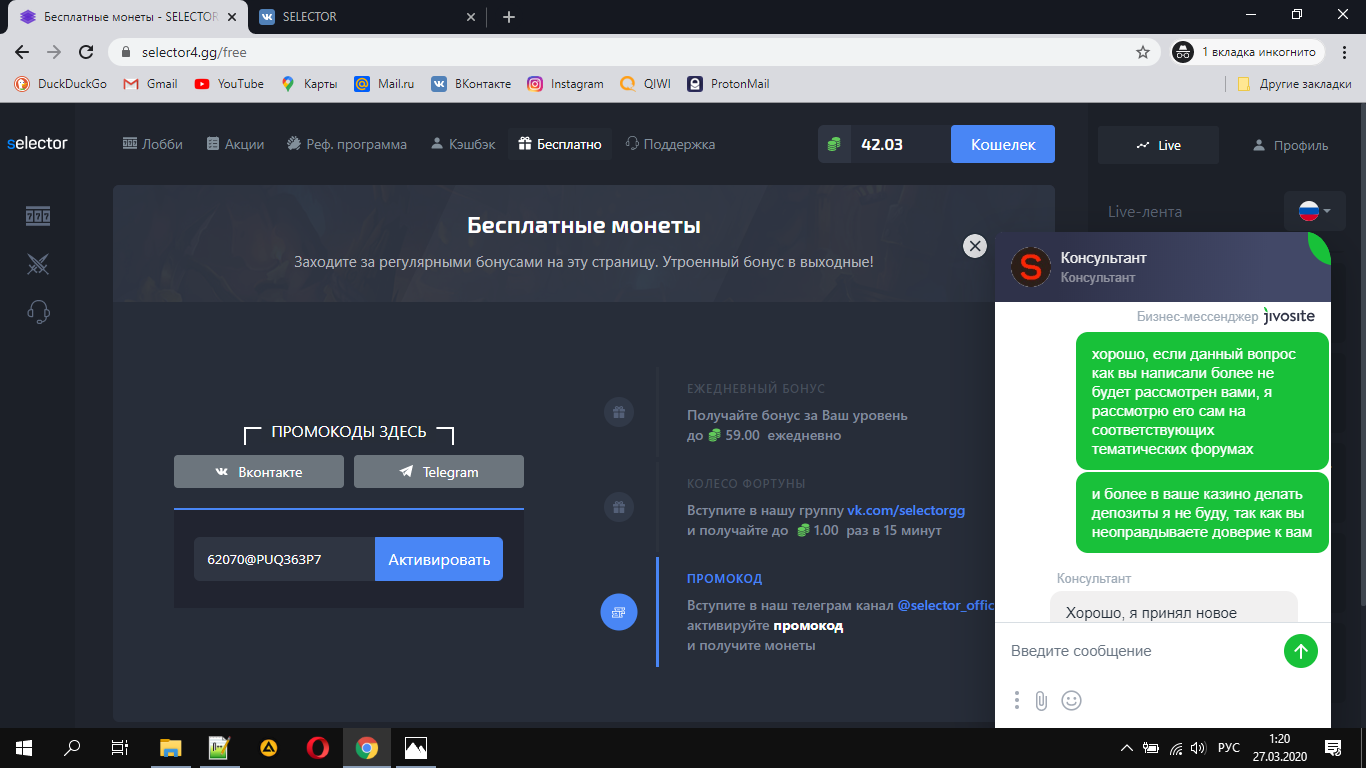The width and height of the screenshot is (1366, 768).
Task: Open the Кэшбэк section
Action: [463, 144]
